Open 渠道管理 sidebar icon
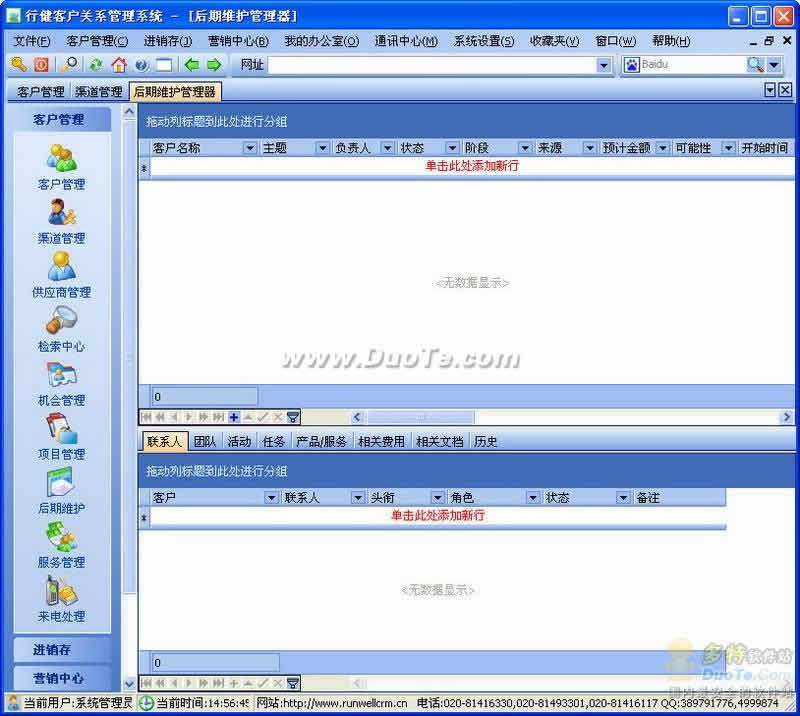This screenshot has width=800, height=716. (61, 212)
